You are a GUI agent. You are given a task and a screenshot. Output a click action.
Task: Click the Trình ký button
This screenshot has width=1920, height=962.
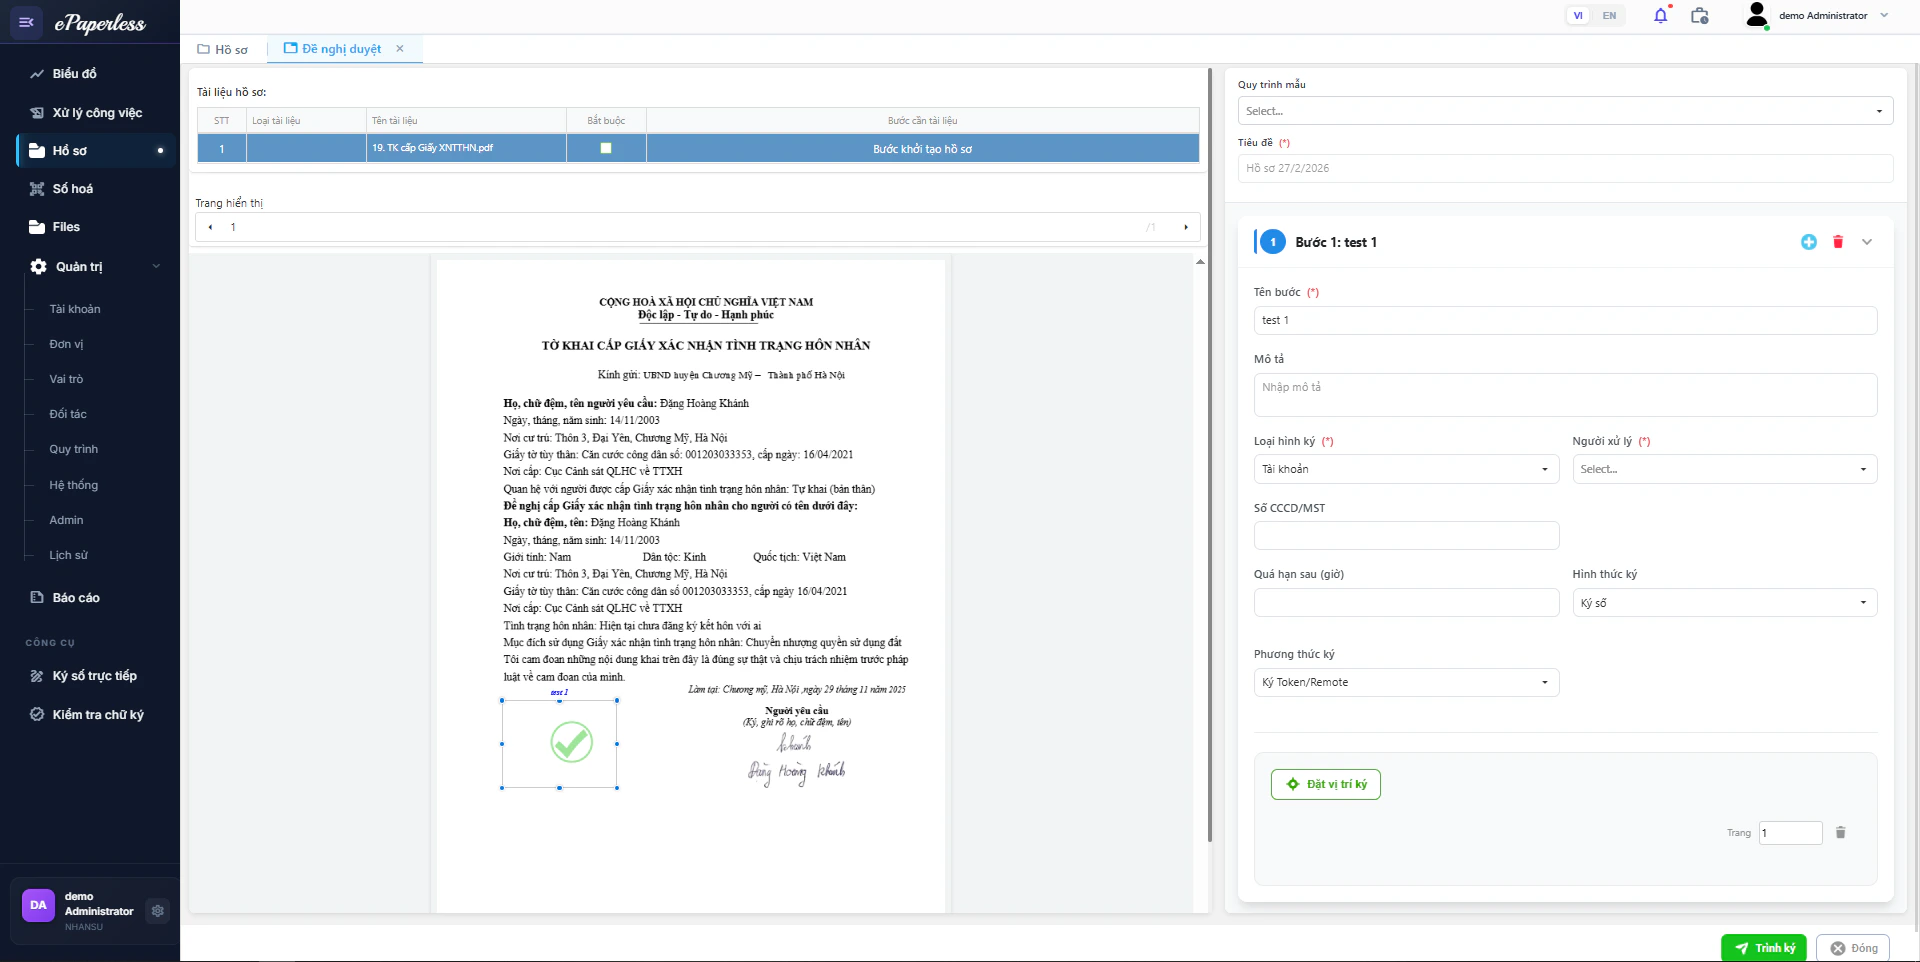(x=1764, y=948)
